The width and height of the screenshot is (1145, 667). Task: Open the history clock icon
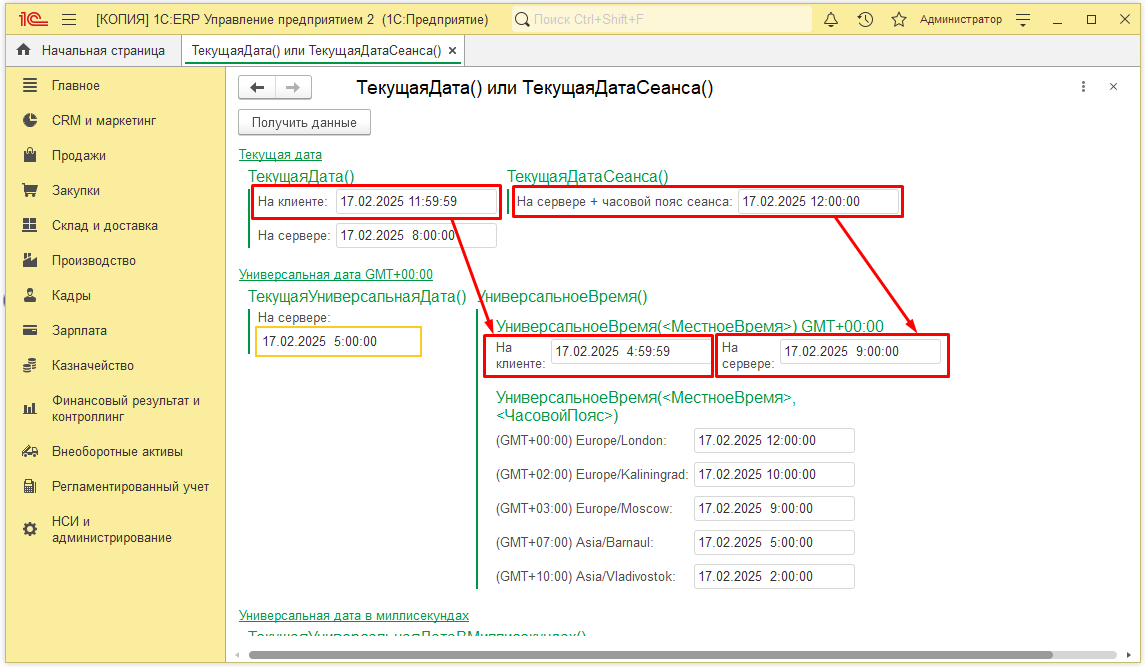click(x=865, y=19)
